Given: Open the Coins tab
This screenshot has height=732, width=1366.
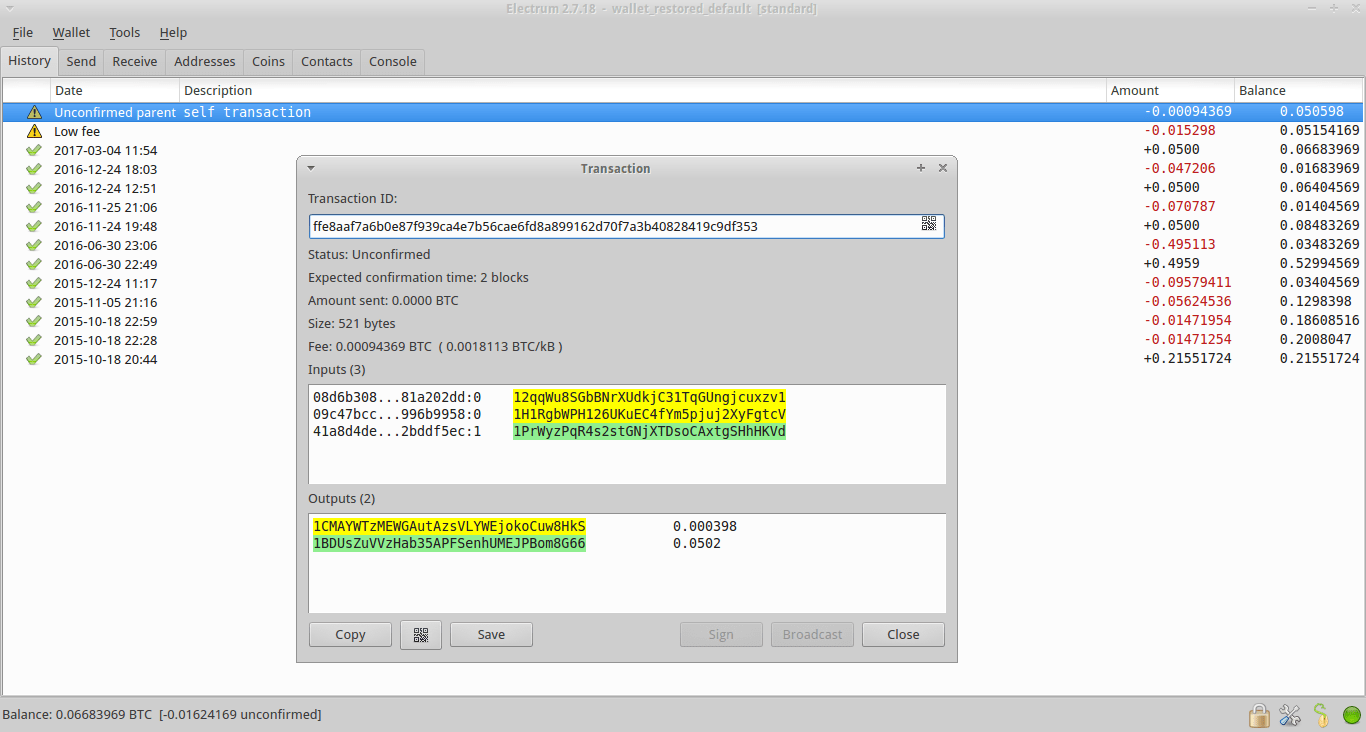Looking at the screenshot, I should tap(268, 61).
